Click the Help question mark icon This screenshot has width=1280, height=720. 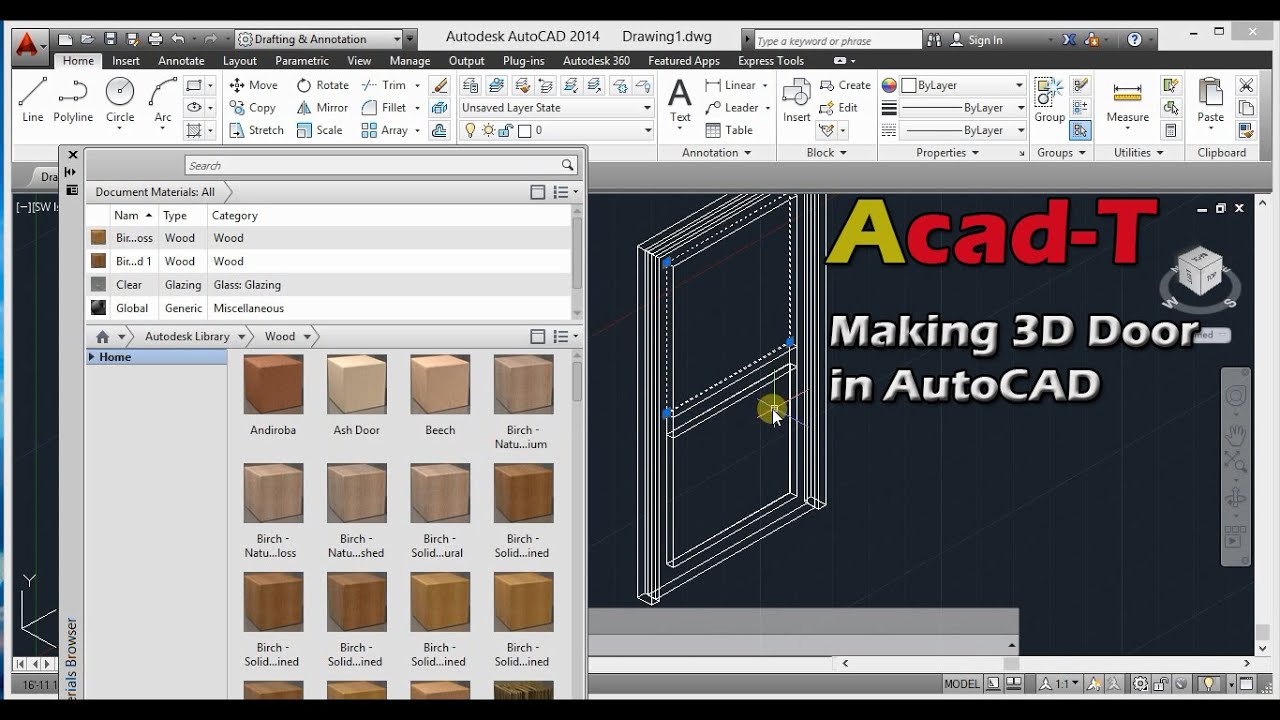click(1134, 40)
